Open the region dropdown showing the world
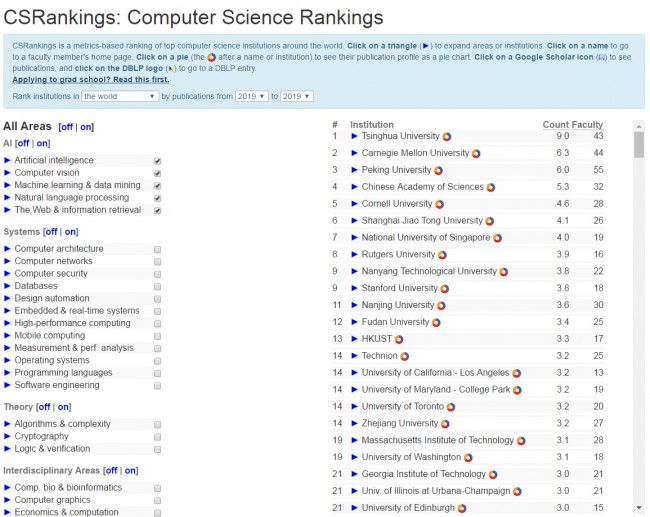 [120, 96]
